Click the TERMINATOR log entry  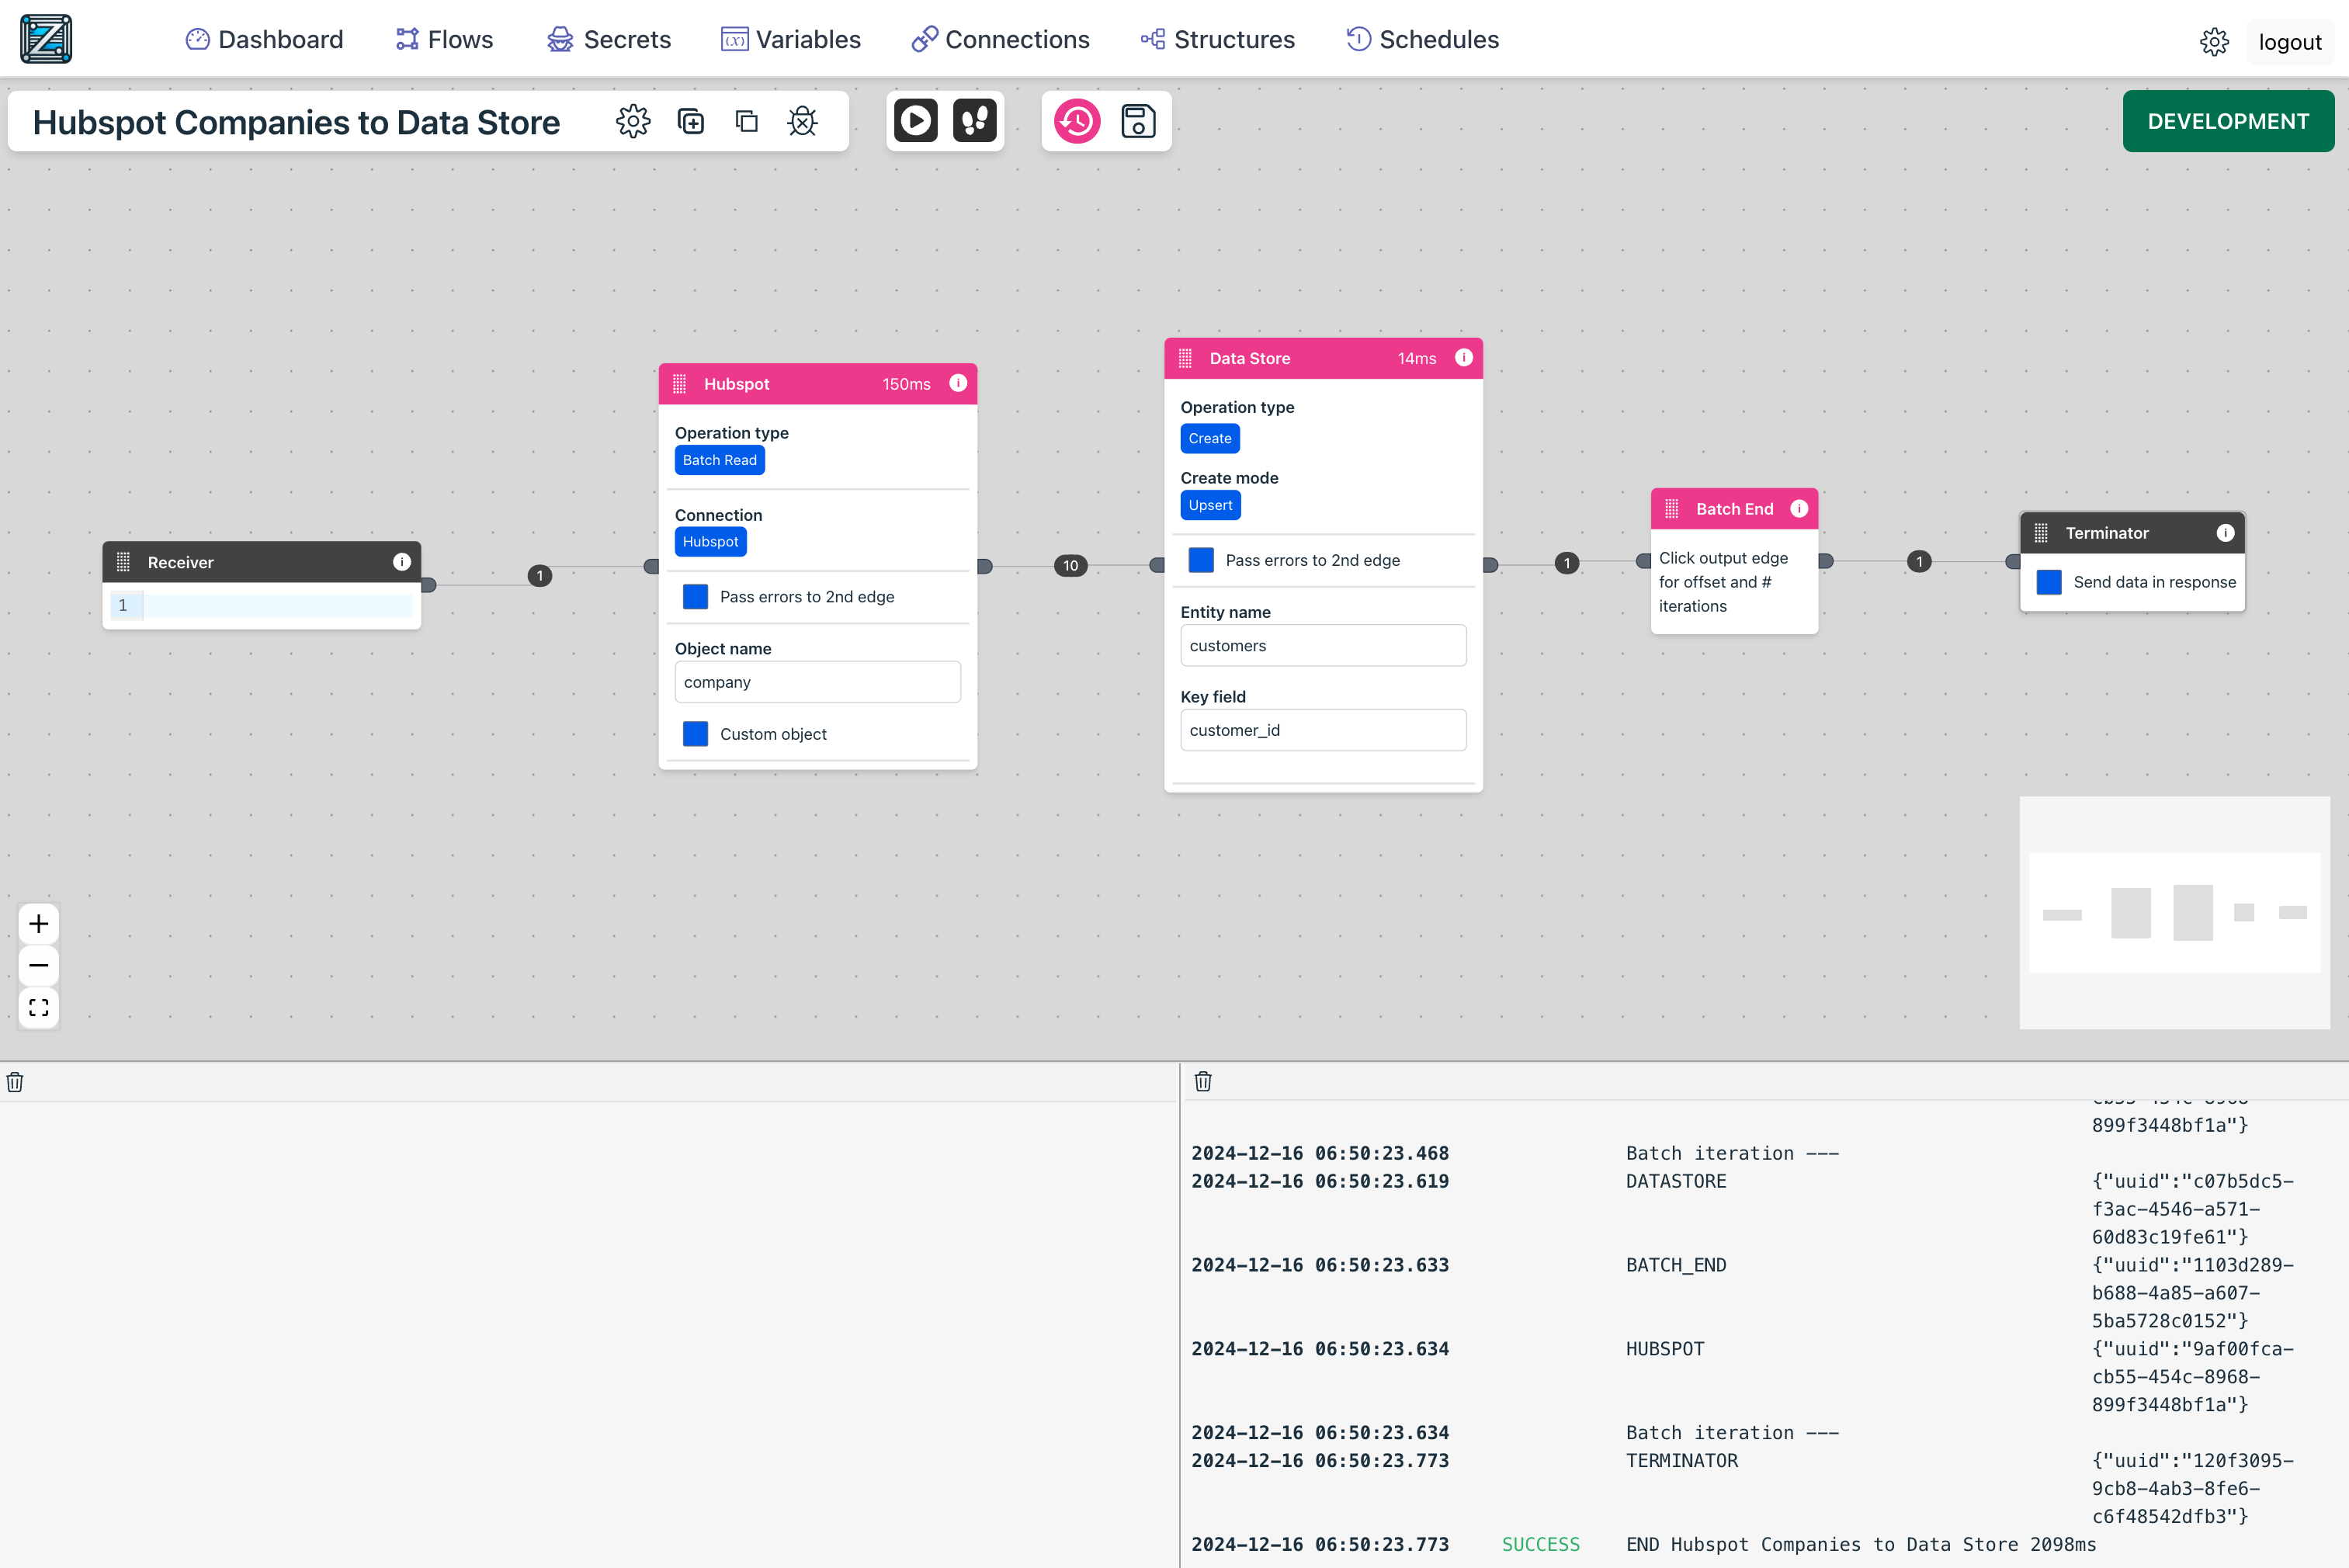(1681, 1460)
